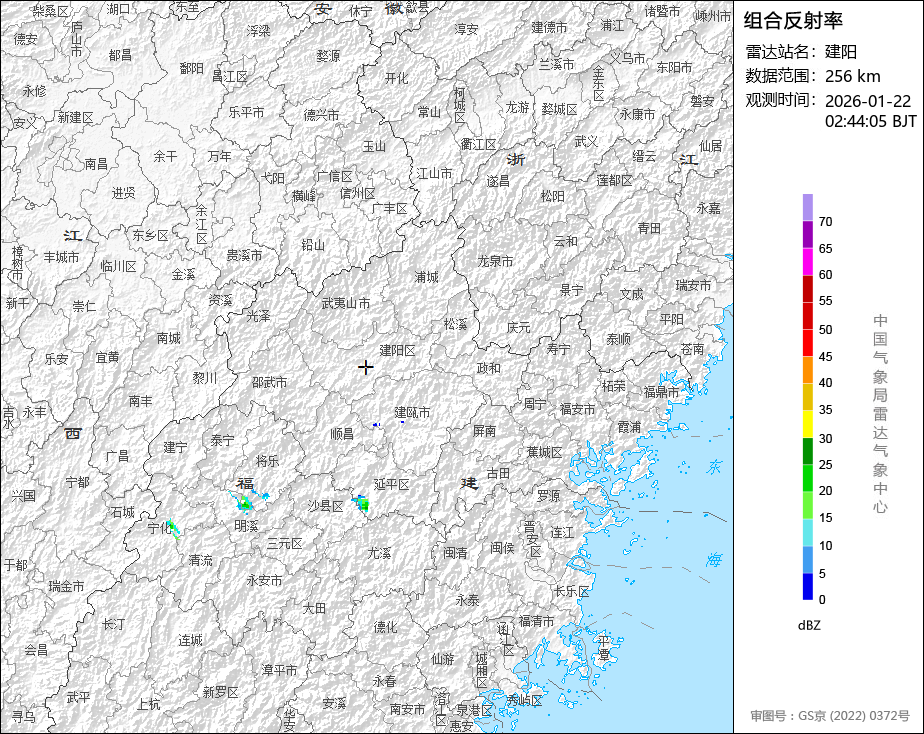Click the 将乐 map label
Screen dimensions: 924x734
268,461
